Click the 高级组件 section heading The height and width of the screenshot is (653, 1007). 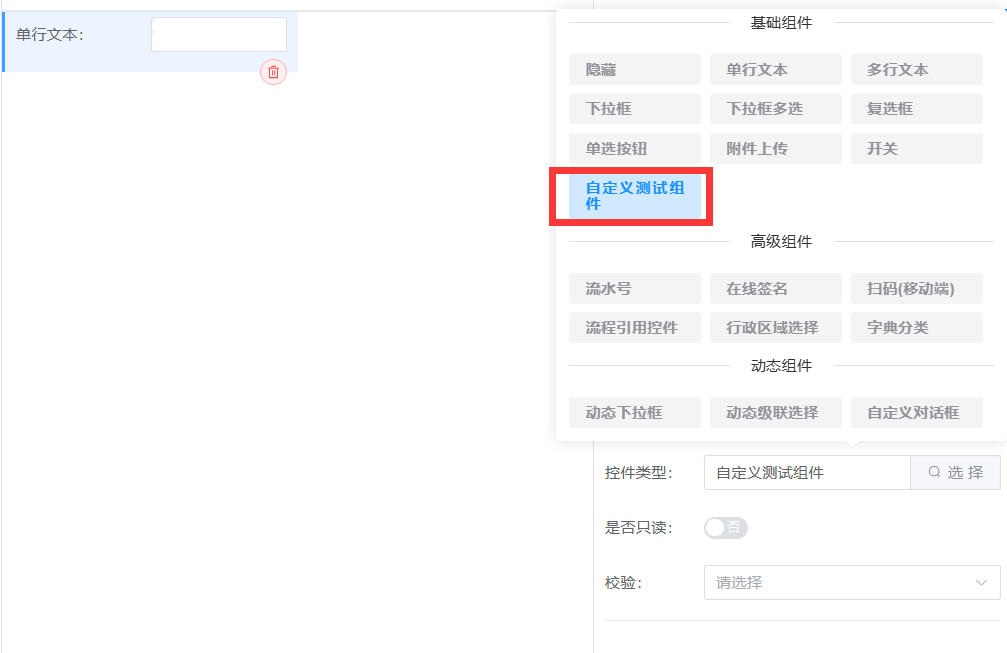click(781, 241)
